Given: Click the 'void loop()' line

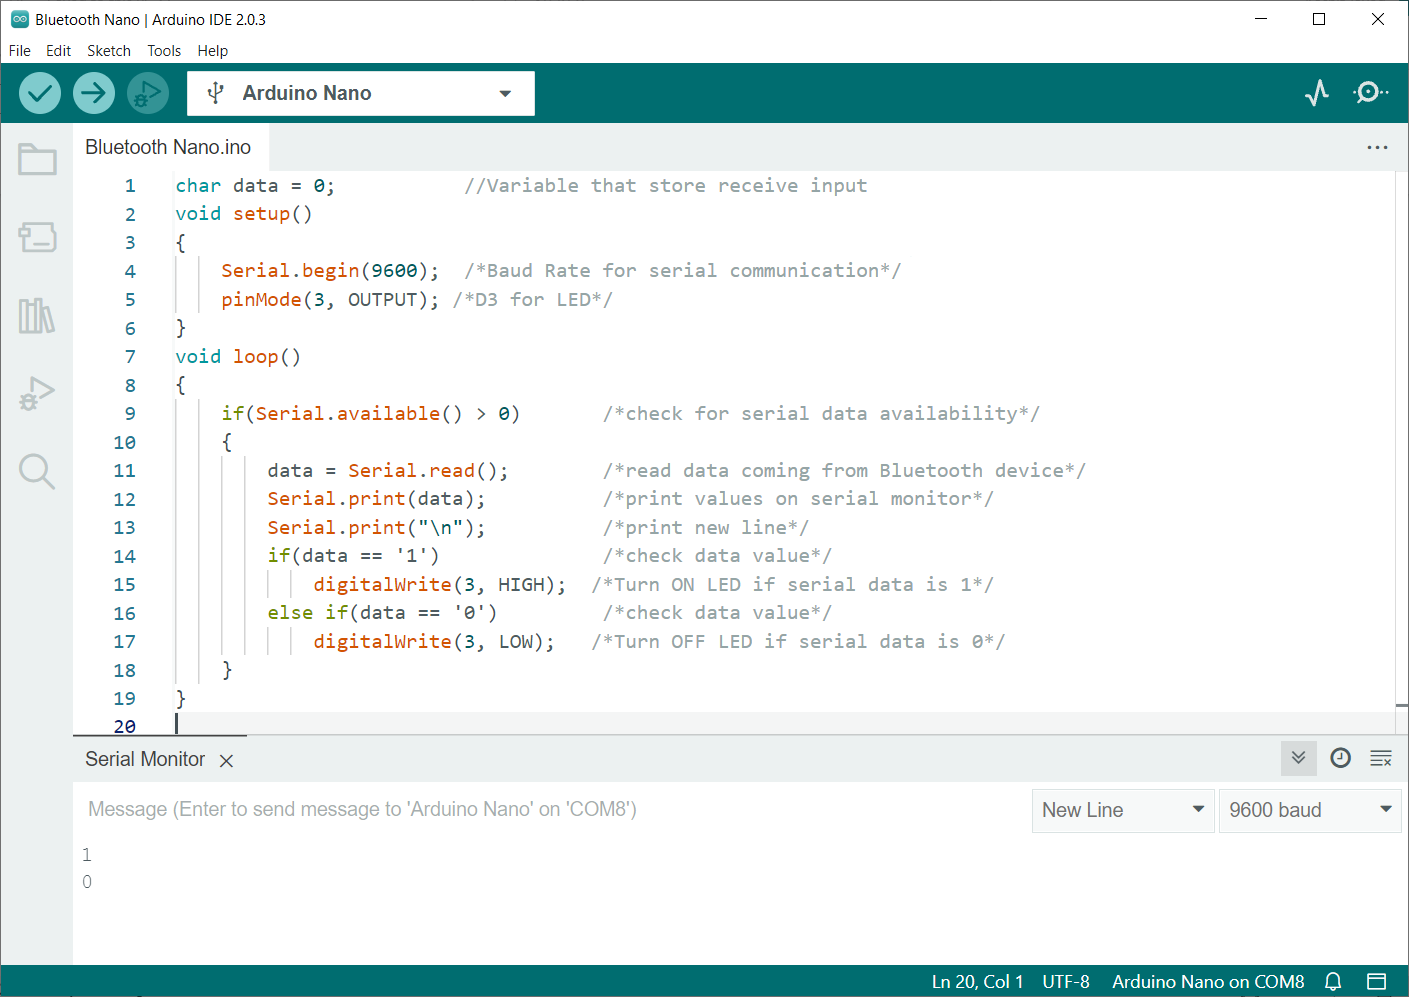Looking at the screenshot, I should (238, 357).
